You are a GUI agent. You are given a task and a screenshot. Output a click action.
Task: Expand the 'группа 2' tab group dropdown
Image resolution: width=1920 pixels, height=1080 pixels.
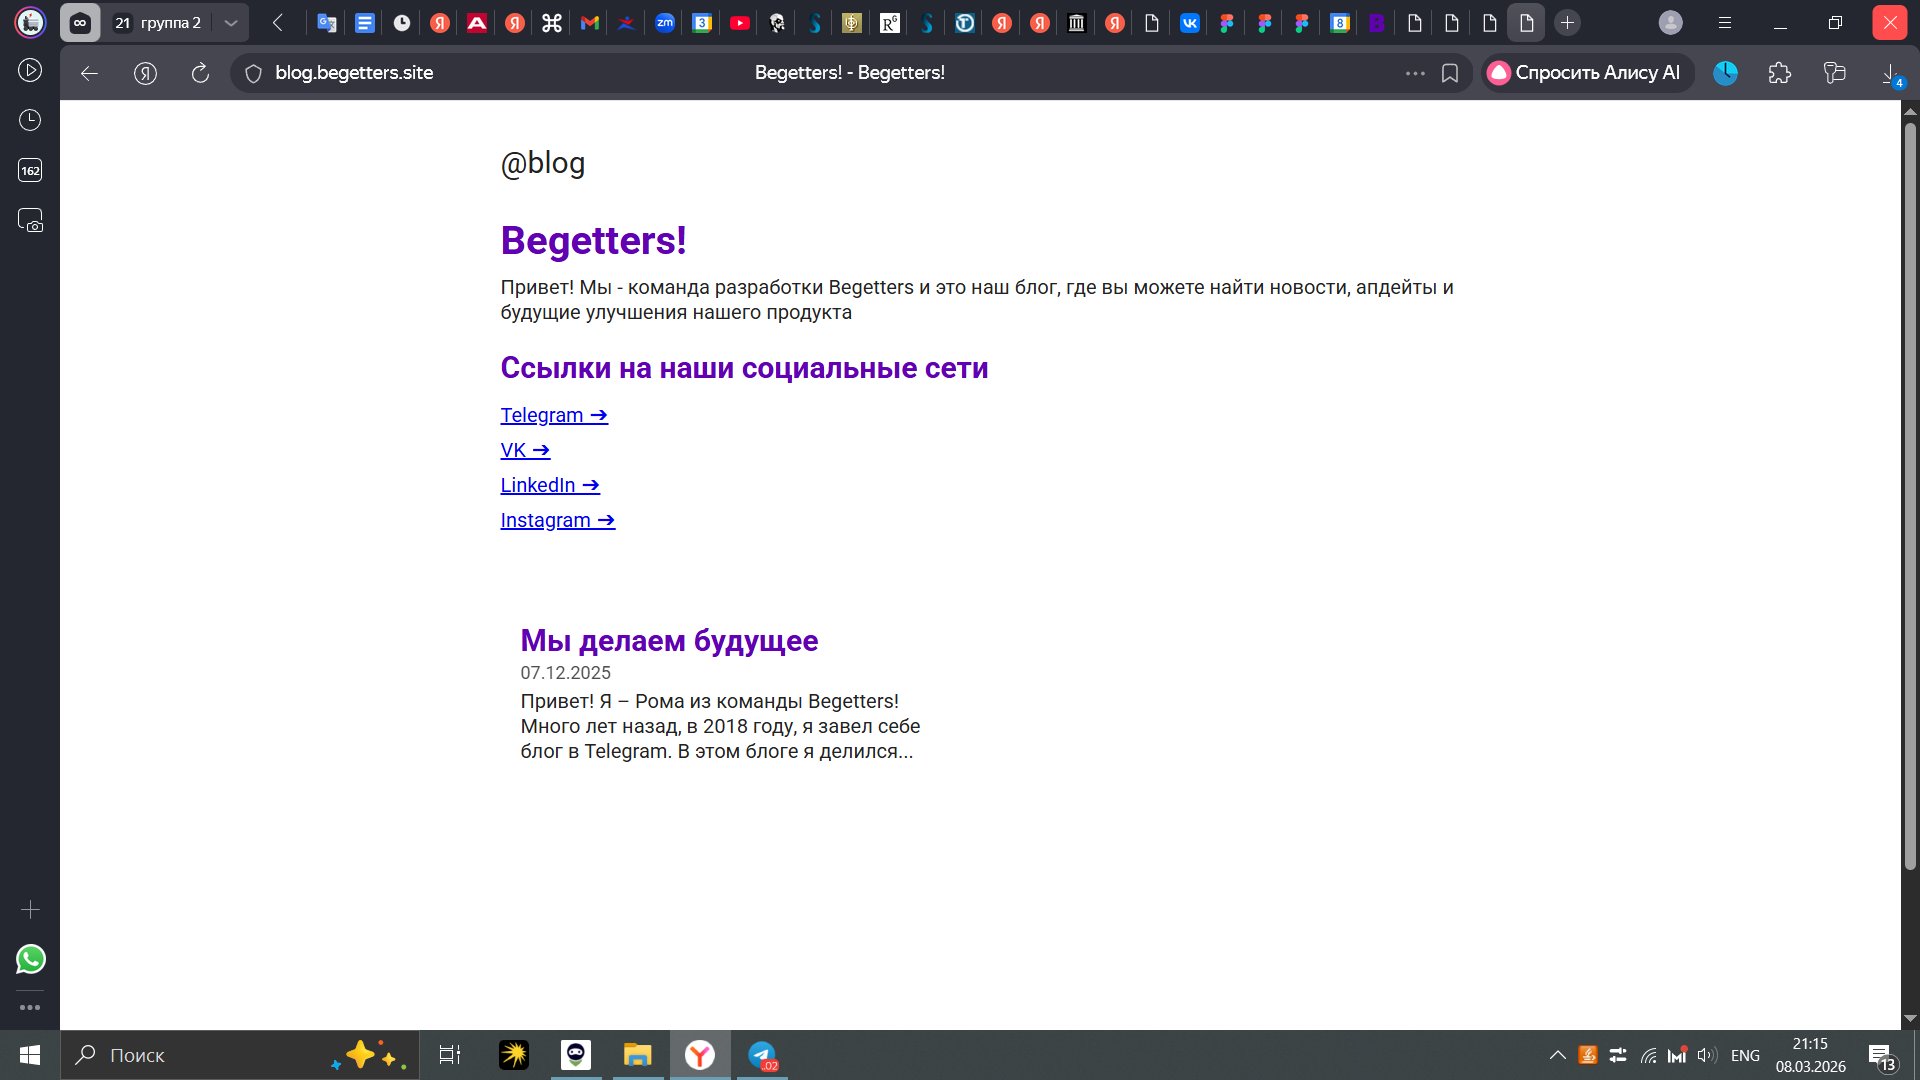click(x=231, y=23)
